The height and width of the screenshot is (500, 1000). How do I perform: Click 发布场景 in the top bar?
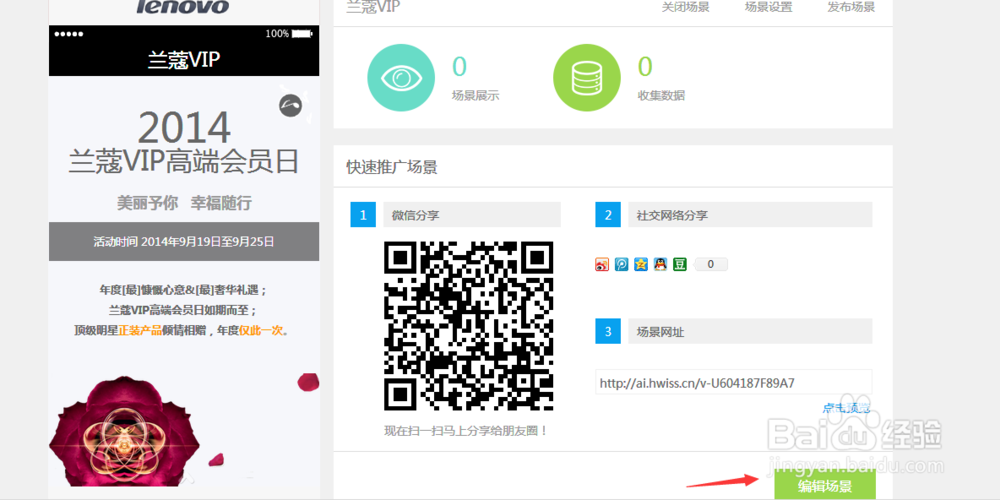tap(851, 7)
